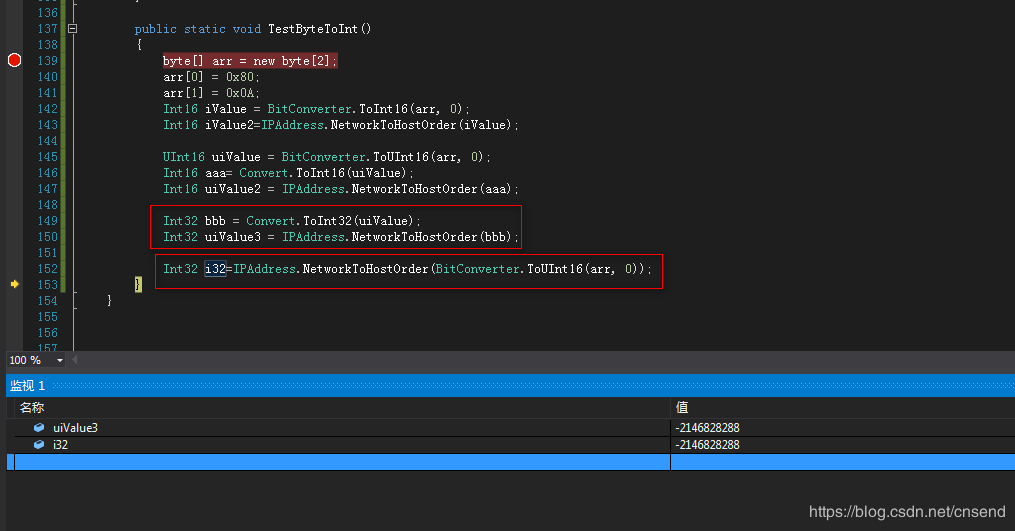Click the horizontal scrollbar left arrow
The width and height of the screenshot is (1015, 531).
click(74, 360)
